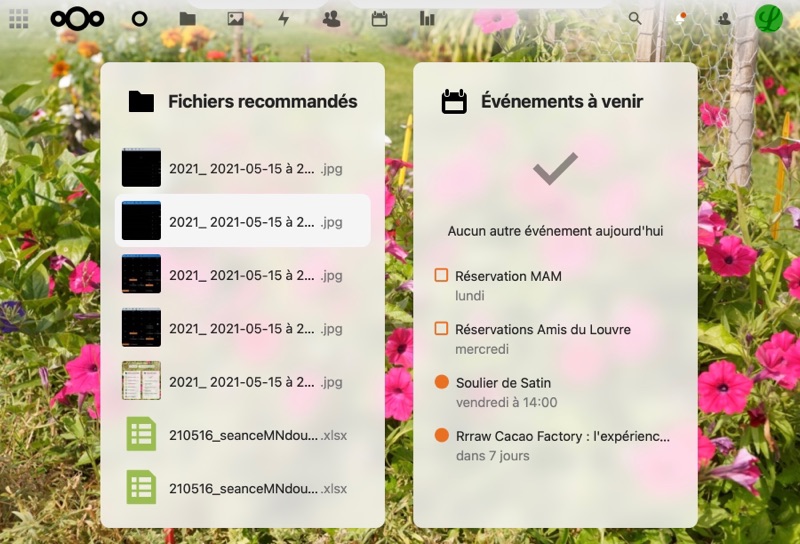Click the search magnifier icon

635,18
